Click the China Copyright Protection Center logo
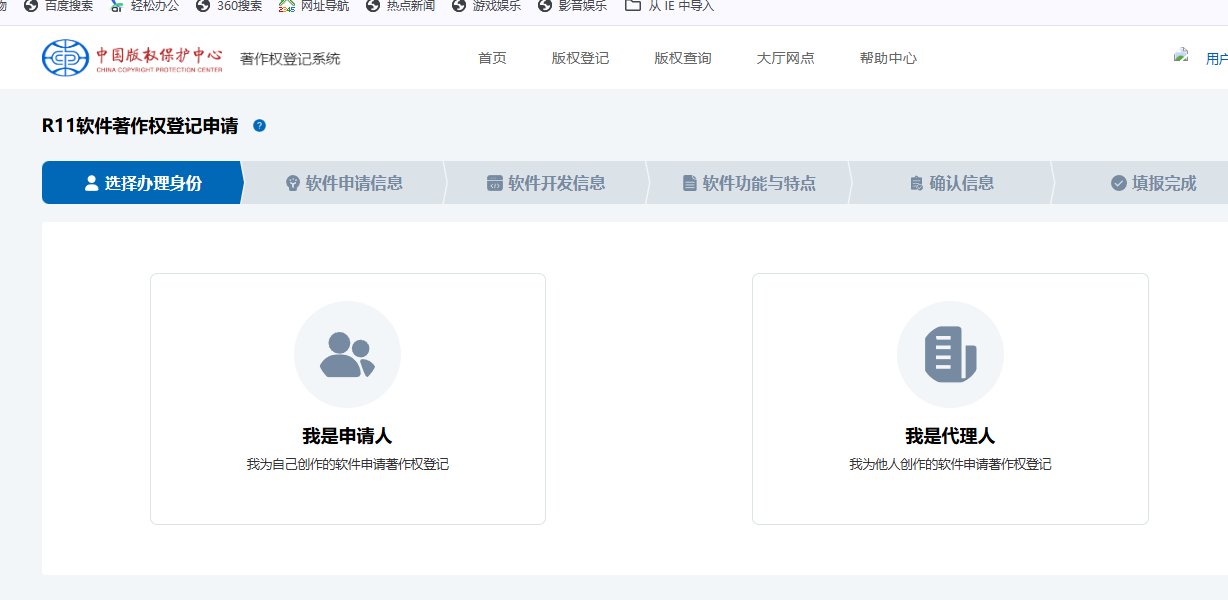Image resolution: width=1228 pixels, height=600 pixels. pyautogui.click(x=132, y=58)
